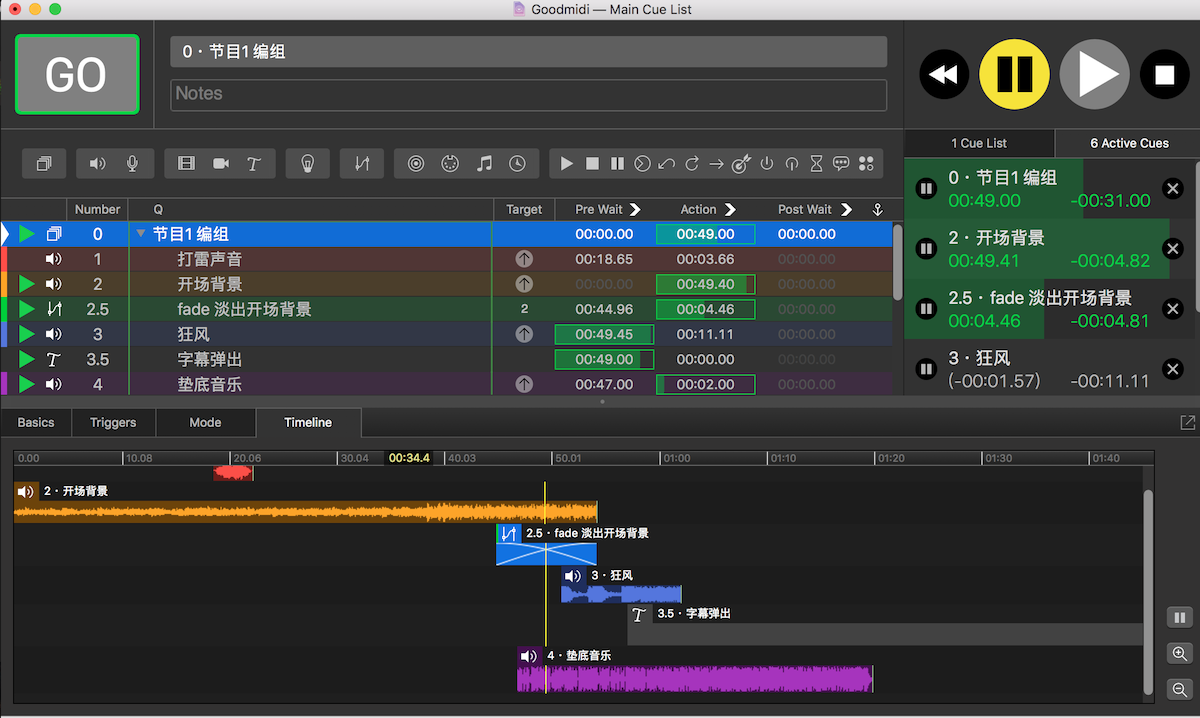The height and width of the screenshot is (718, 1200).
Task: Click the panic stop-all button
Action: coord(1165,74)
